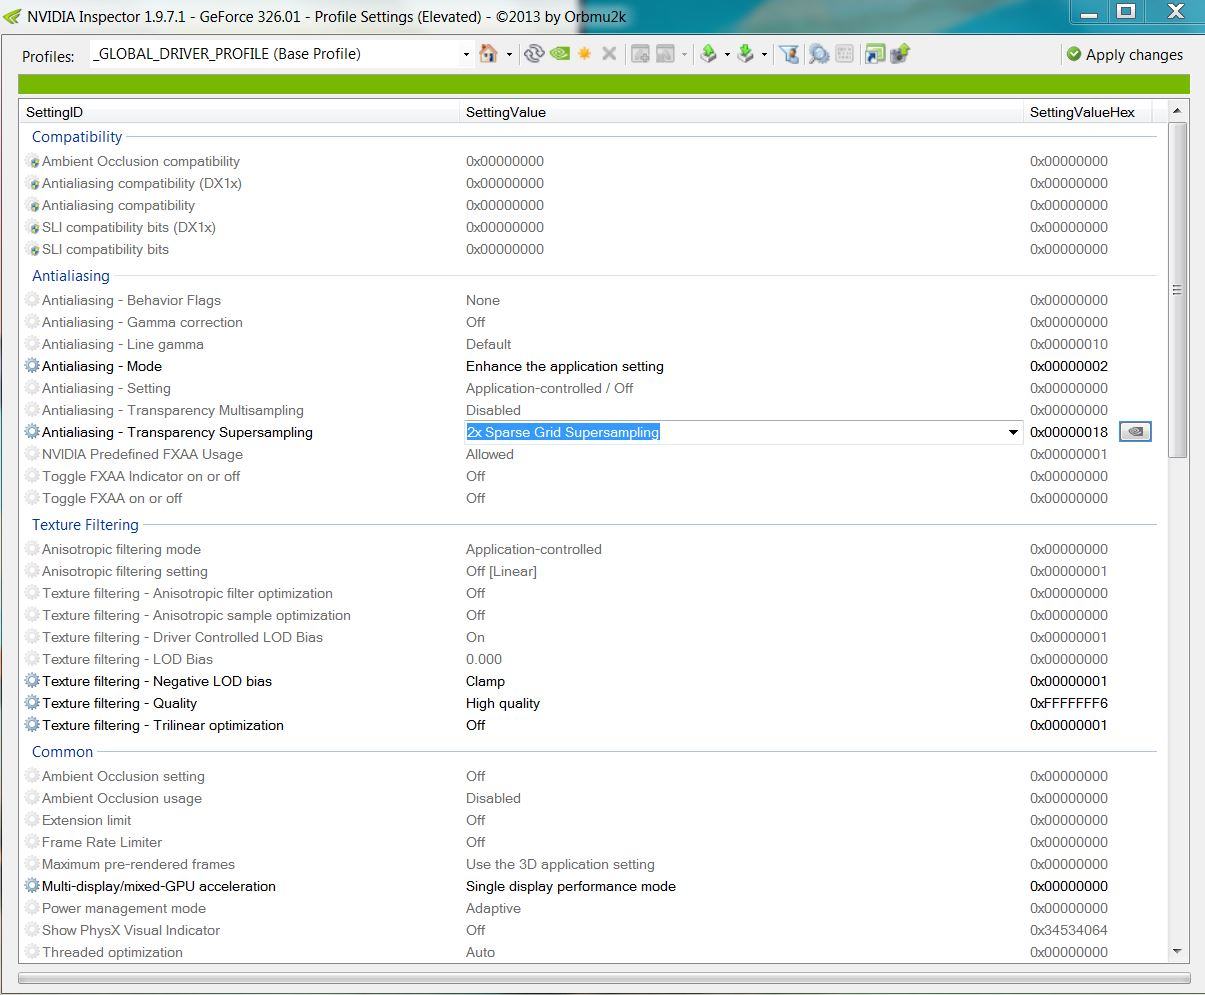The width and height of the screenshot is (1205, 995).
Task: Select Anisotropic filtering setting row
Action: pos(588,571)
